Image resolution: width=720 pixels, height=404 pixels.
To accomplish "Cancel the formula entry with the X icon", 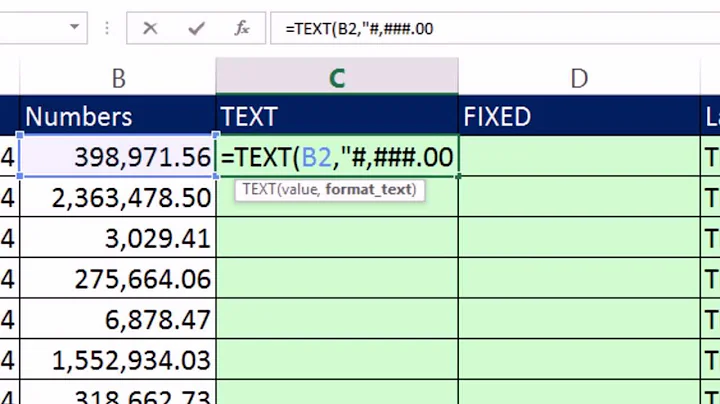I will (x=150, y=28).
